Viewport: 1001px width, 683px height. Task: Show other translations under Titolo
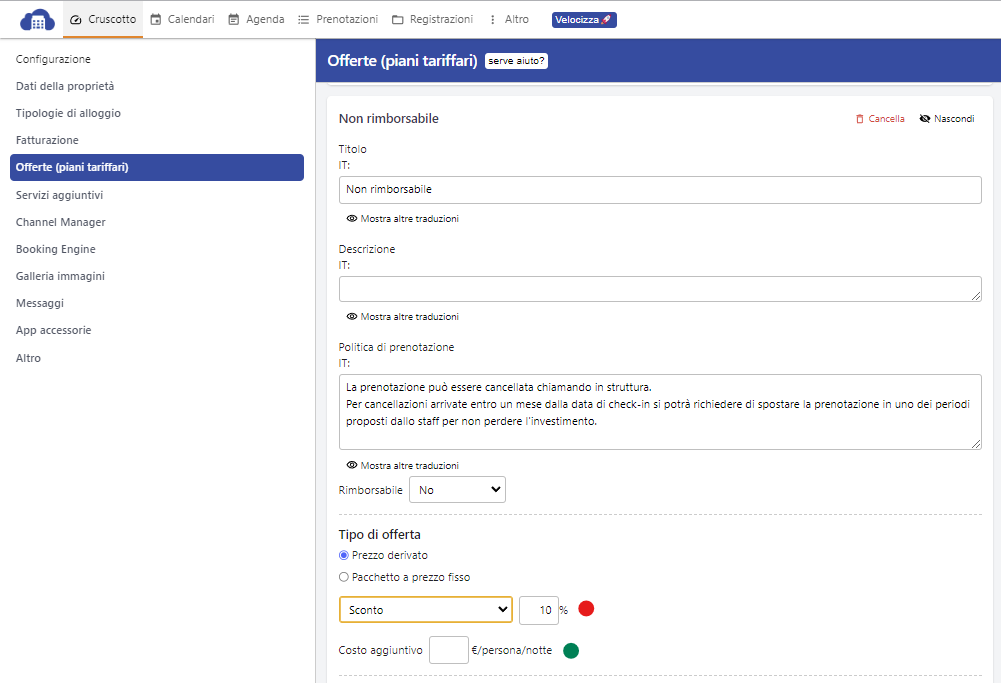pyautogui.click(x=402, y=218)
